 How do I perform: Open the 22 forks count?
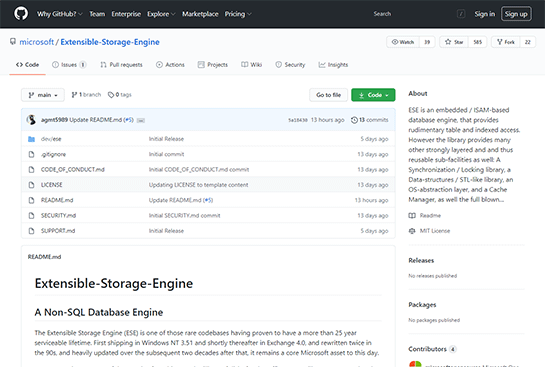pyautogui.click(x=528, y=42)
